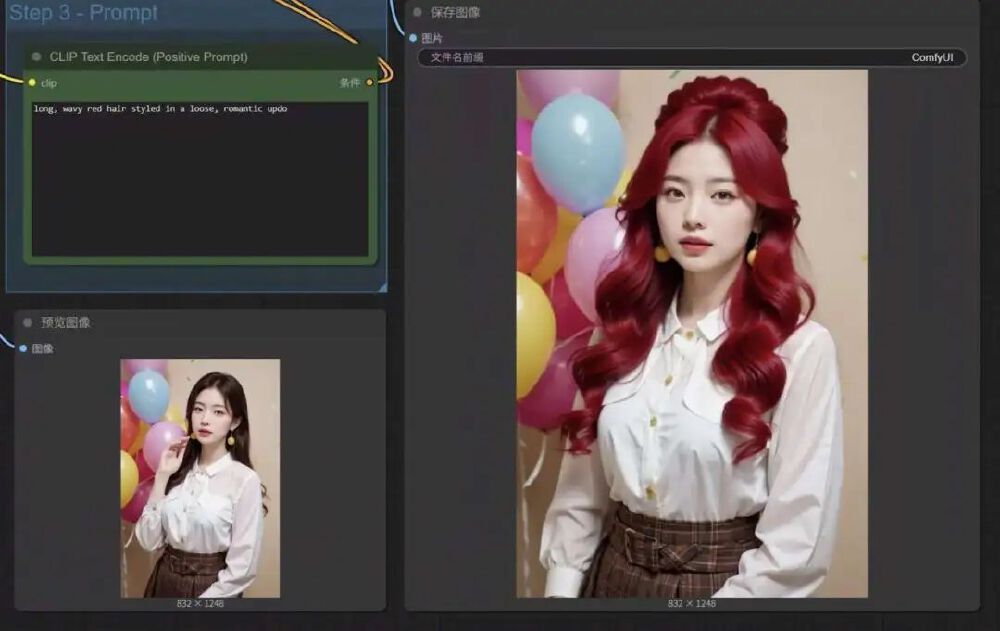This screenshot has width=1000, height=631.
Task: Open the small preview thumbnail in 预览图像
Action: click(x=200, y=478)
